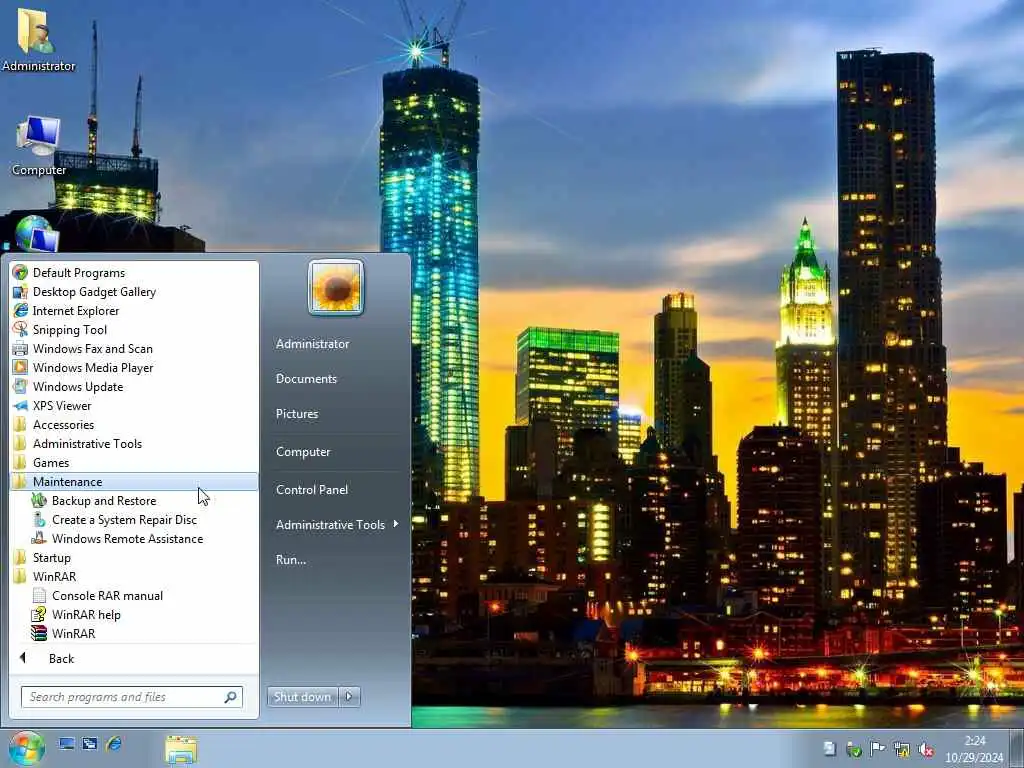Click Switch between windows quick launch icon
Viewport: 1024px width, 768px height.
(x=90, y=744)
